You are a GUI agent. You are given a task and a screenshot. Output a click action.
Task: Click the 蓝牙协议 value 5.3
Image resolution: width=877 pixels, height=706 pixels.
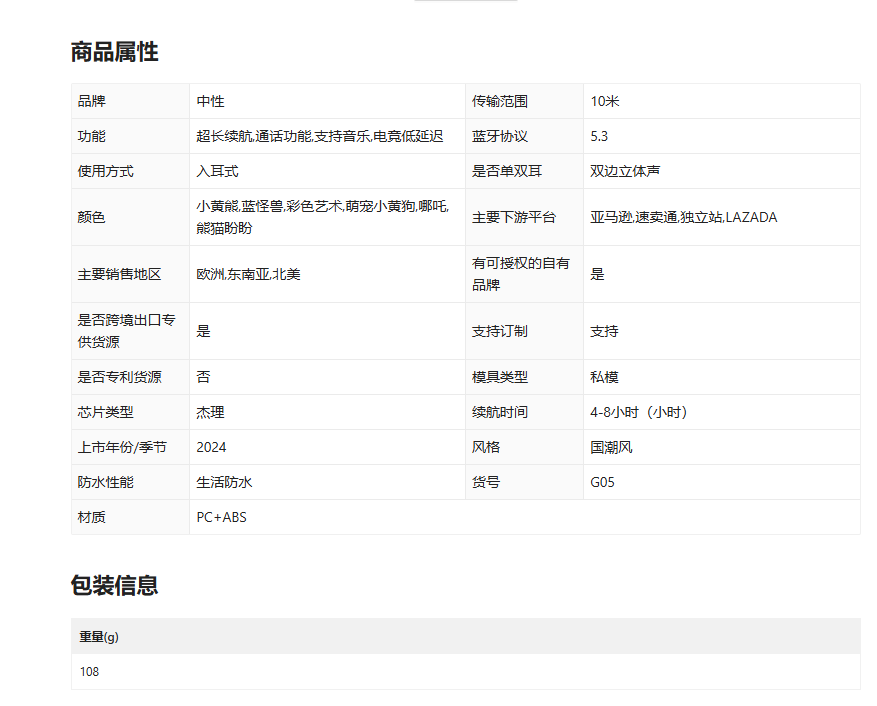click(x=599, y=136)
